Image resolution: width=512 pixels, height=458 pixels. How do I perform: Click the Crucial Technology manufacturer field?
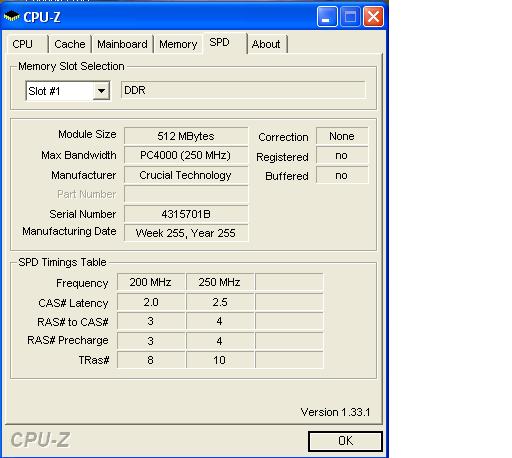(186, 175)
